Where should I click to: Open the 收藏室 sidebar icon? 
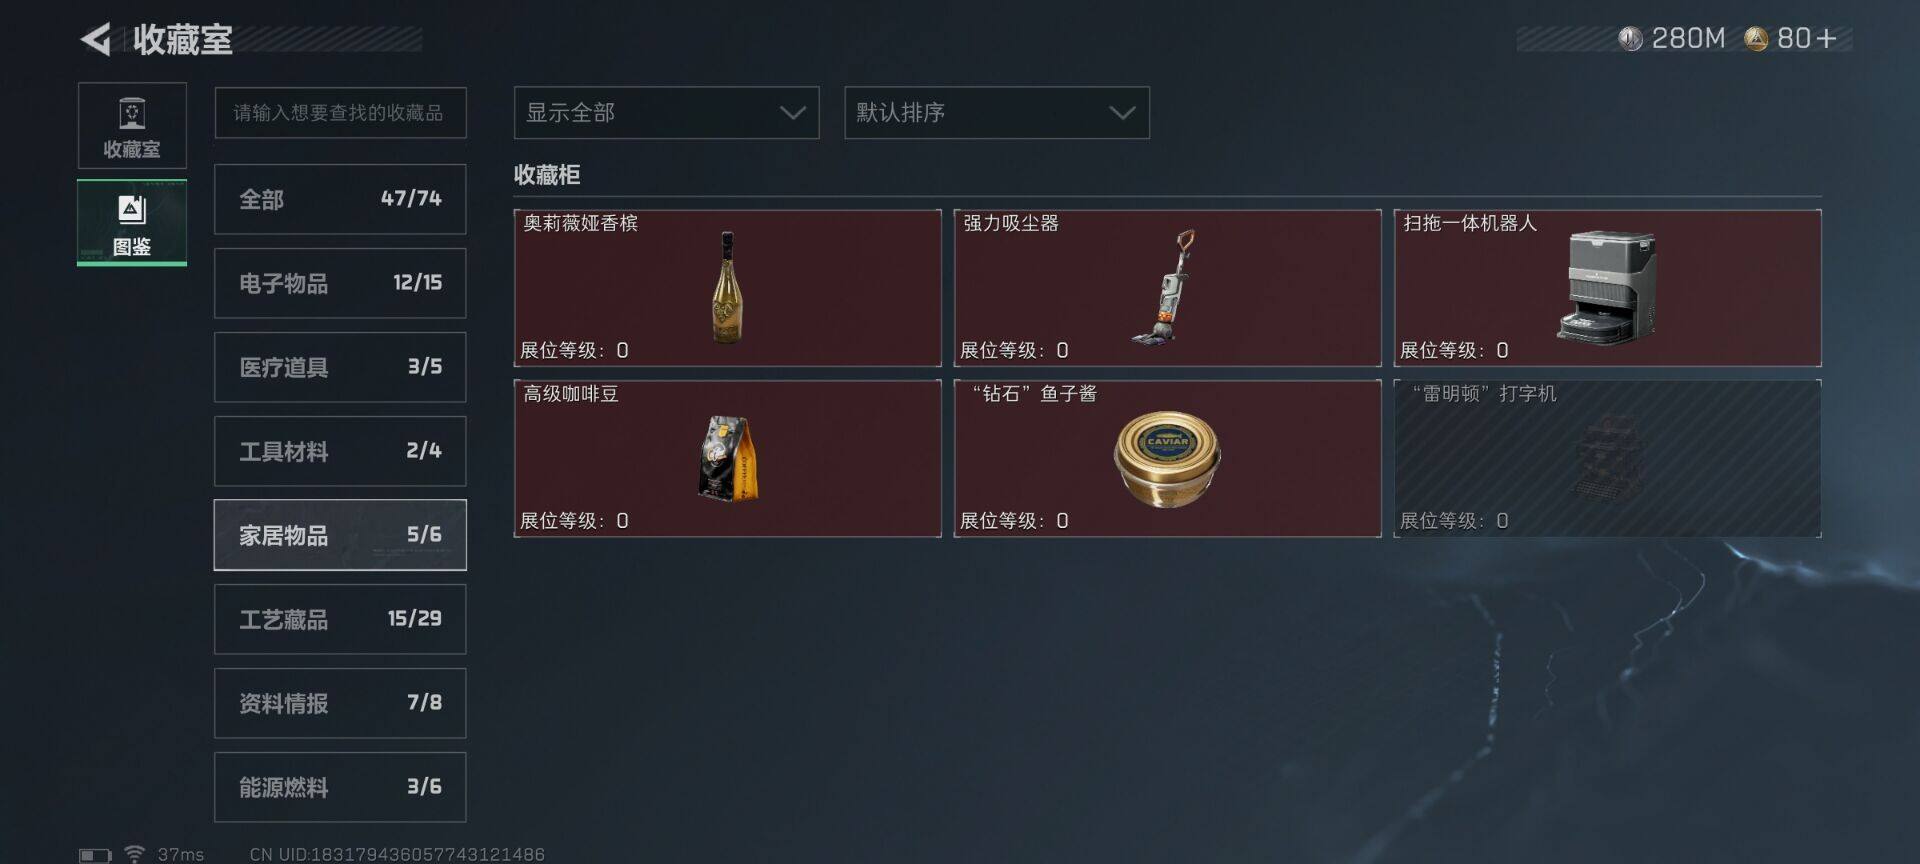132,125
